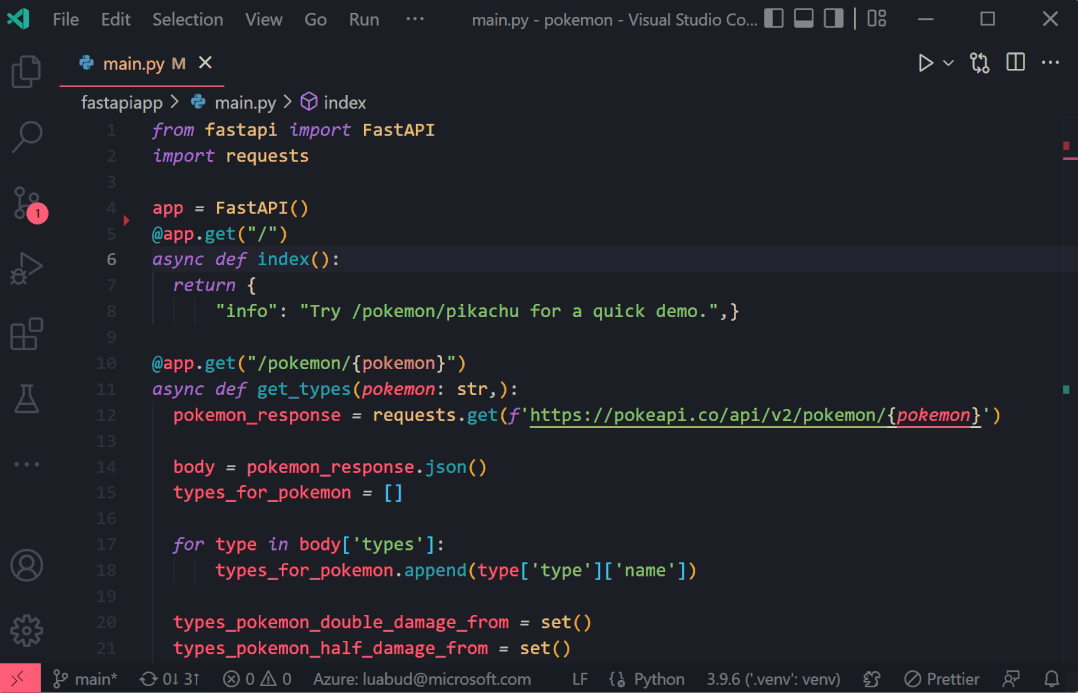Open the Accounts icon in activity bar
Screen dimensions: 1078x693
[26, 565]
